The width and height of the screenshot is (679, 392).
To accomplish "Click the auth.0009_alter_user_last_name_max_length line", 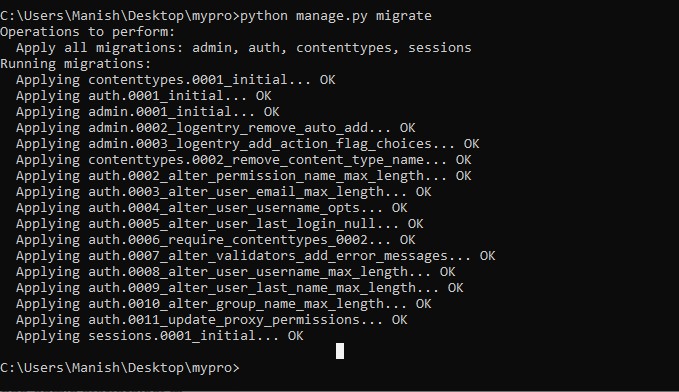I will pos(239,288).
